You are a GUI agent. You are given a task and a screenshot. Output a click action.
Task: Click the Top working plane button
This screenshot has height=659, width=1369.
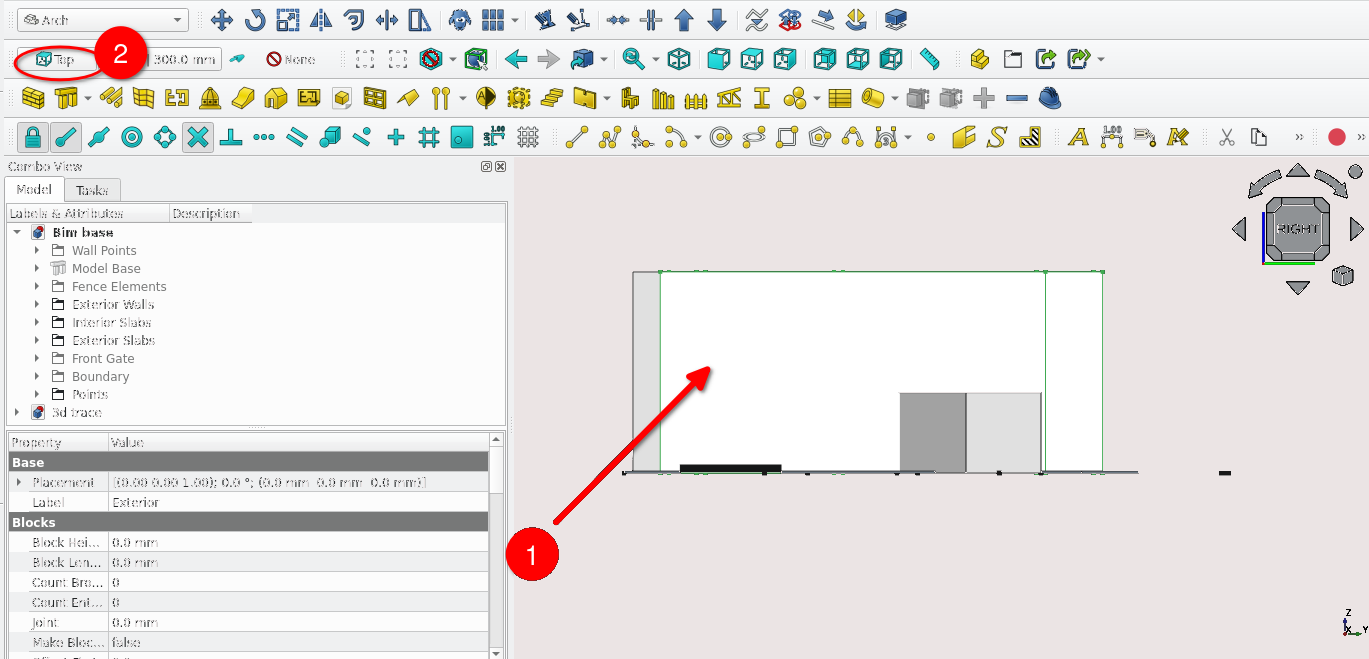(x=56, y=60)
